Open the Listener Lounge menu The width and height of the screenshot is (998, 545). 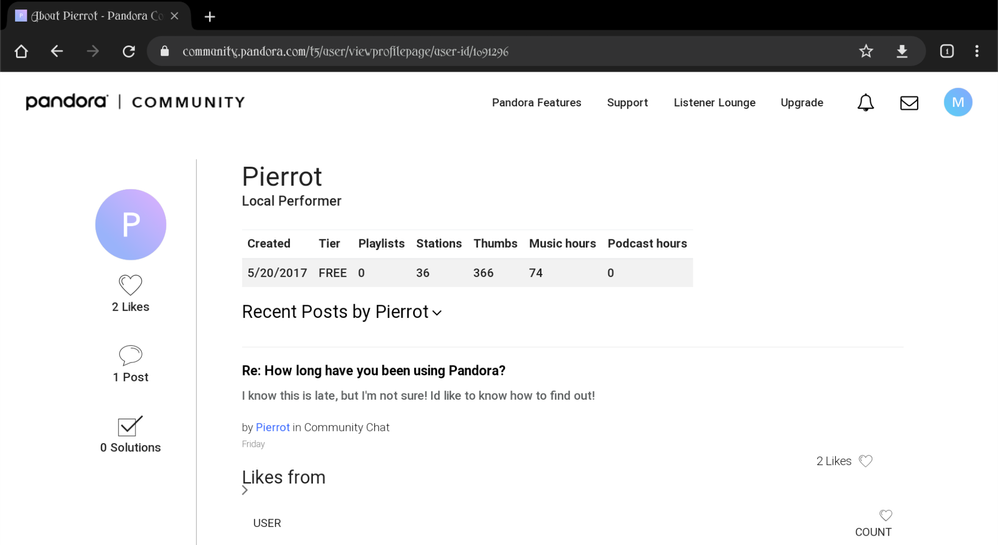coord(714,103)
